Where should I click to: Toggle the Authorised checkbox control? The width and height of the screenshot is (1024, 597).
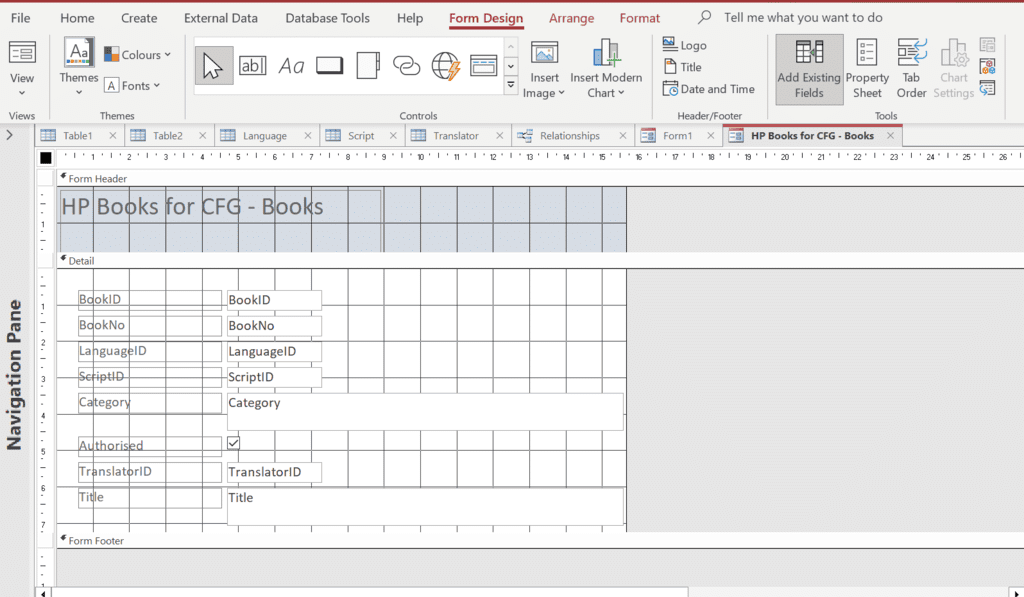point(233,443)
